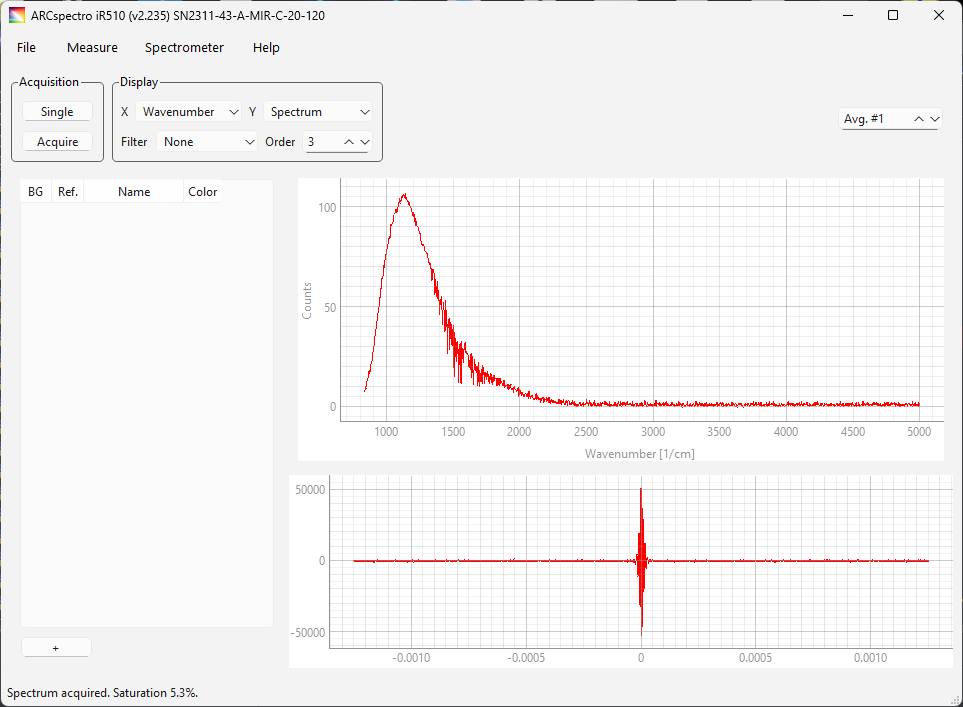Click the Color column header
The width and height of the screenshot is (963, 707).
pyautogui.click(x=202, y=192)
